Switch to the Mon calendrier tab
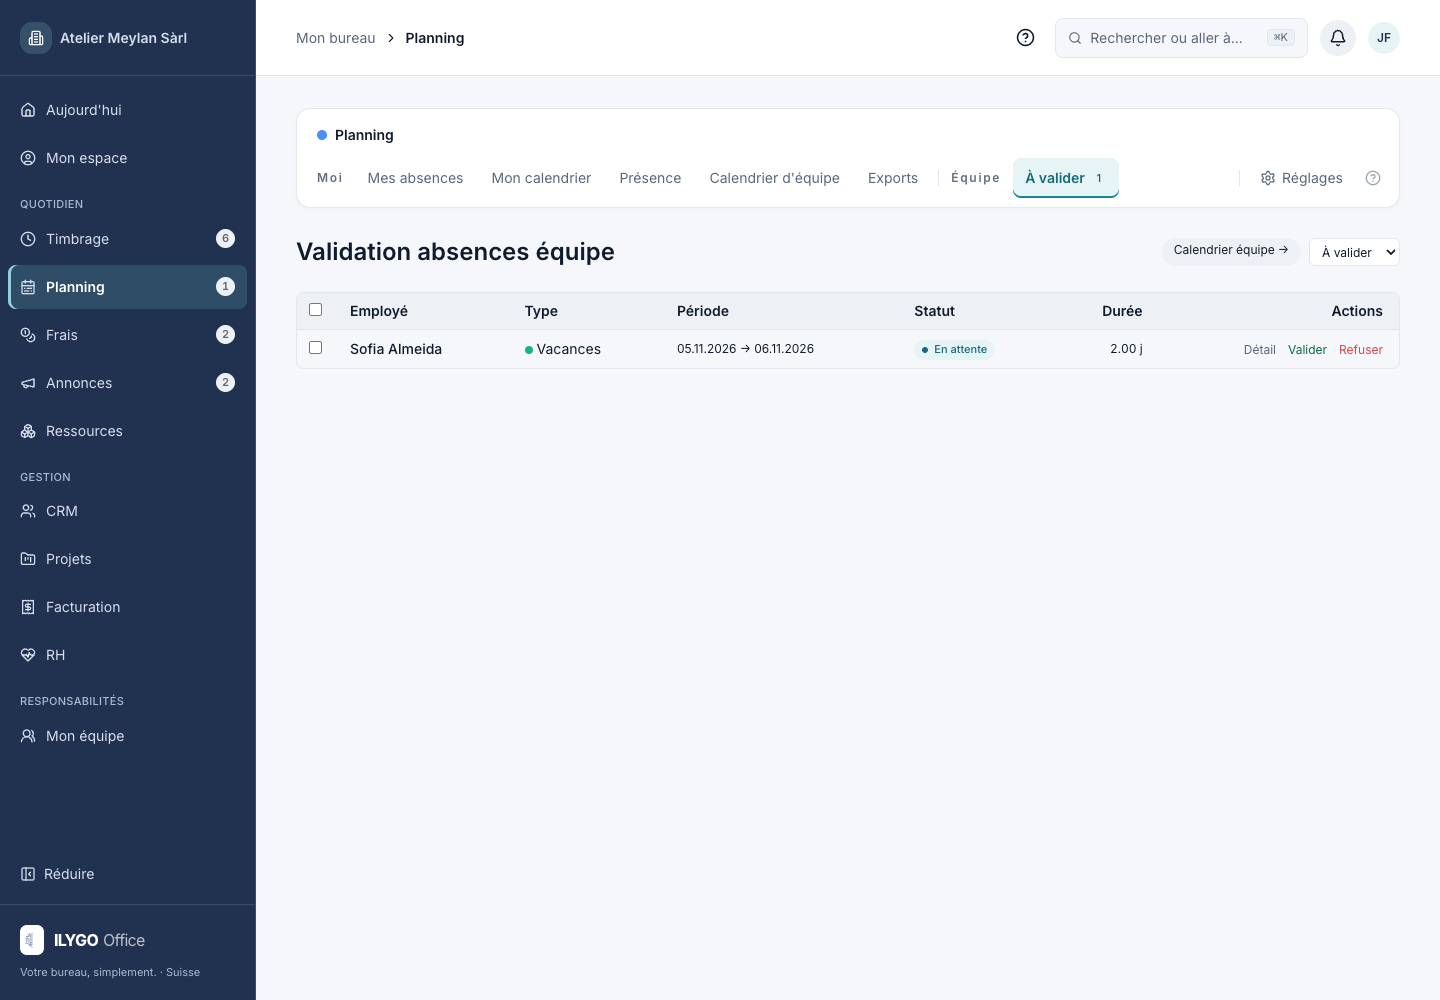This screenshot has width=1440, height=1000. click(541, 178)
